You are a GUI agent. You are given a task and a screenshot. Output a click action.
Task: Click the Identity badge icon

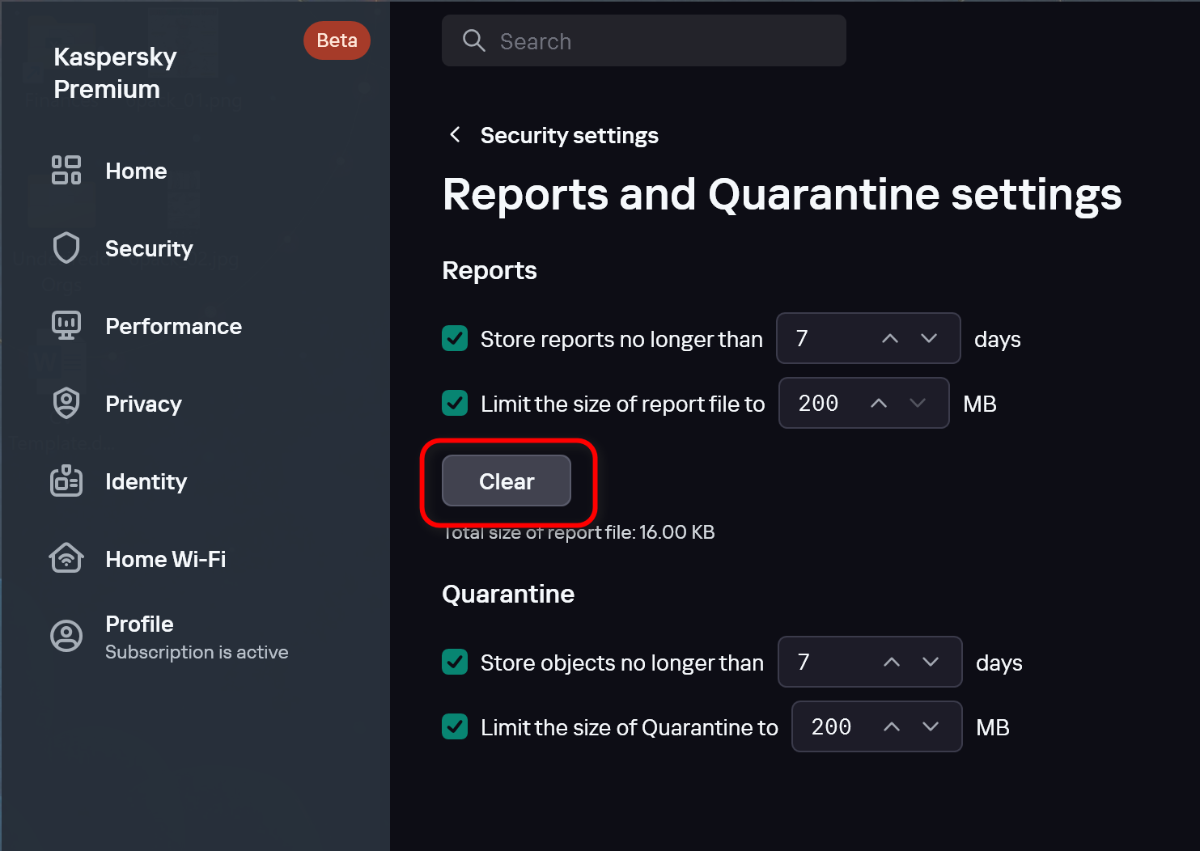click(x=66, y=481)
